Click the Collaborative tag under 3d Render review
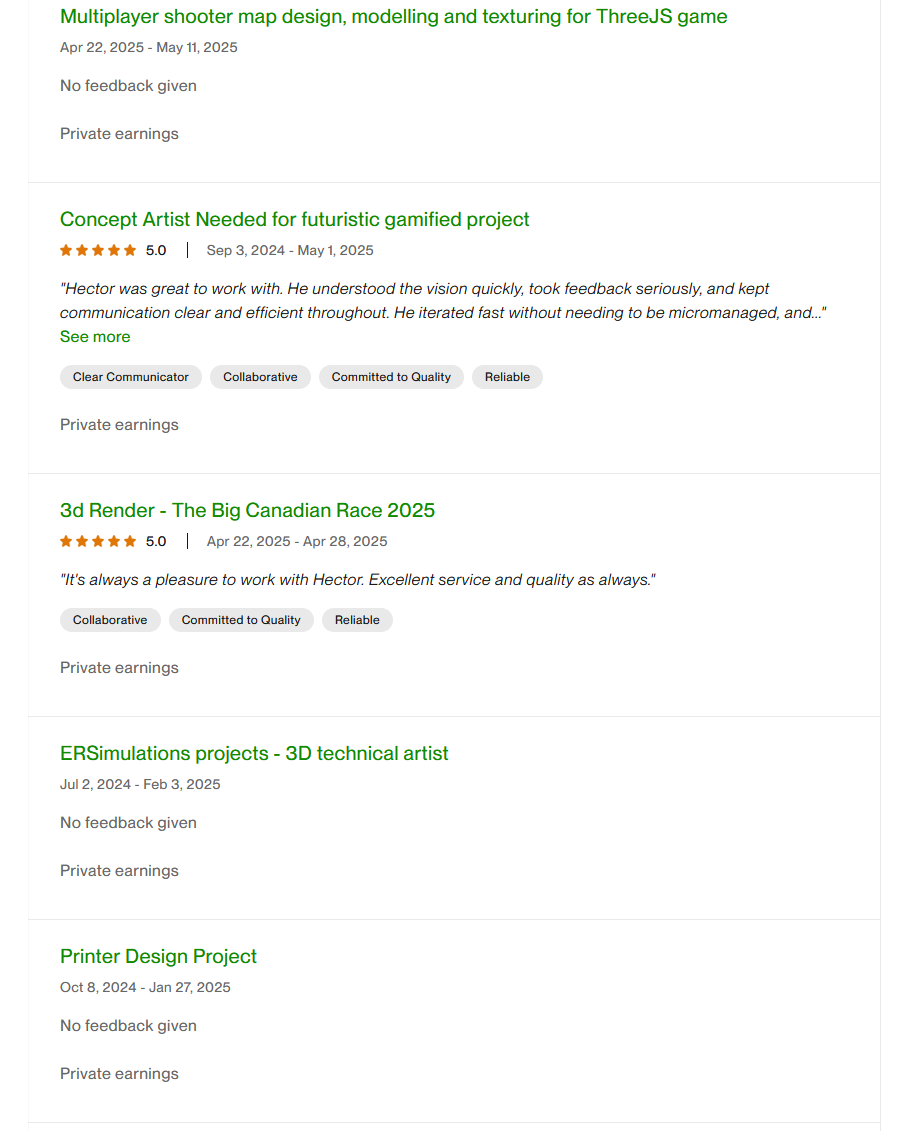The image size is (900, 1131). coord(110,620)
